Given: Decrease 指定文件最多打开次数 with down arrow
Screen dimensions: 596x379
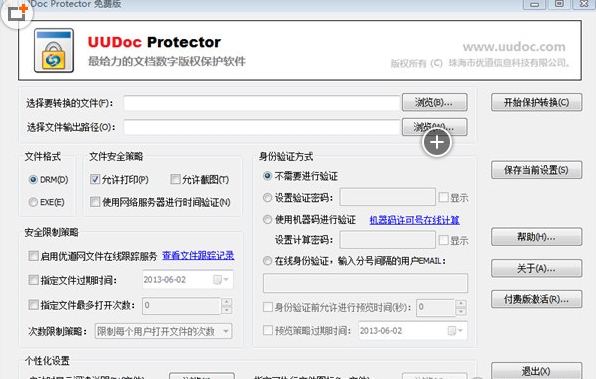Looking at the screenshot, I should (x=227, y=310).
